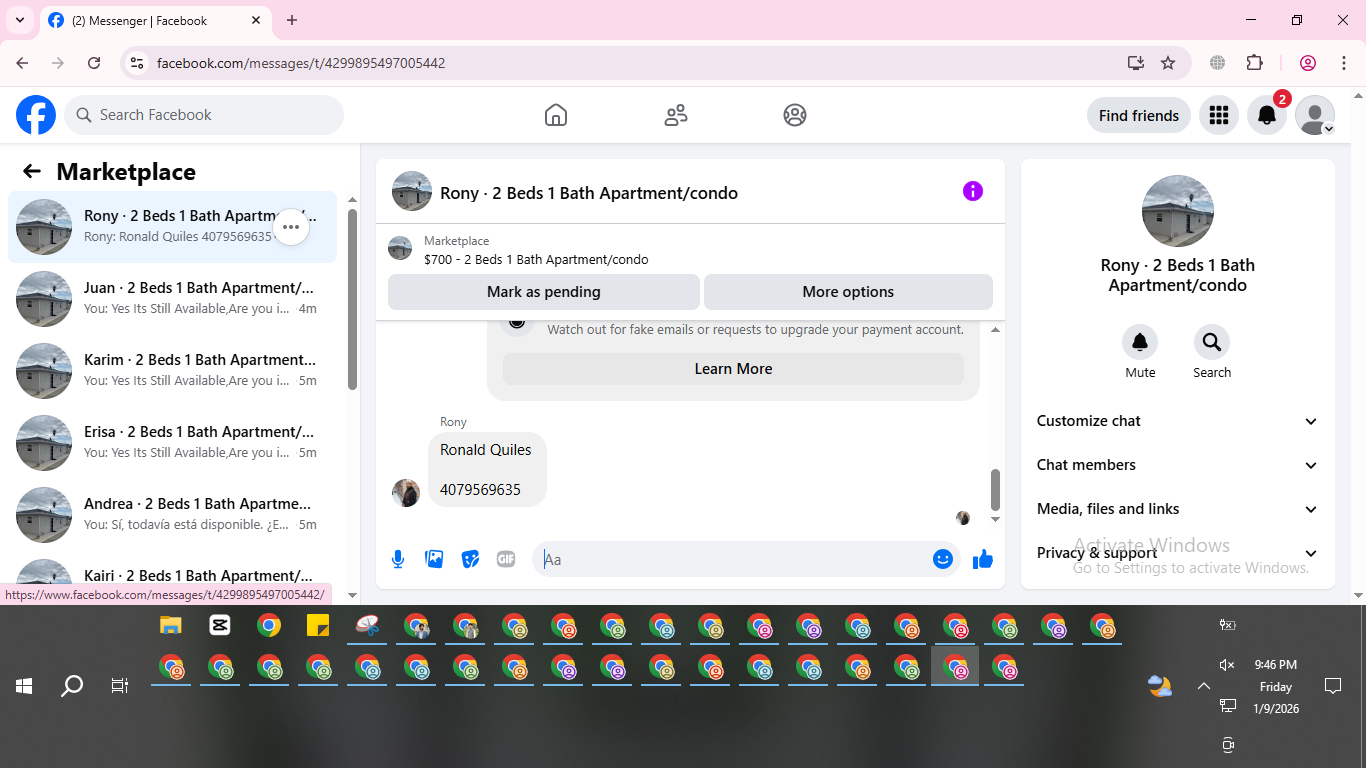Show hidden system tray icons
The width and height of the screenshot is (1366, 768).
[1204, 686]
